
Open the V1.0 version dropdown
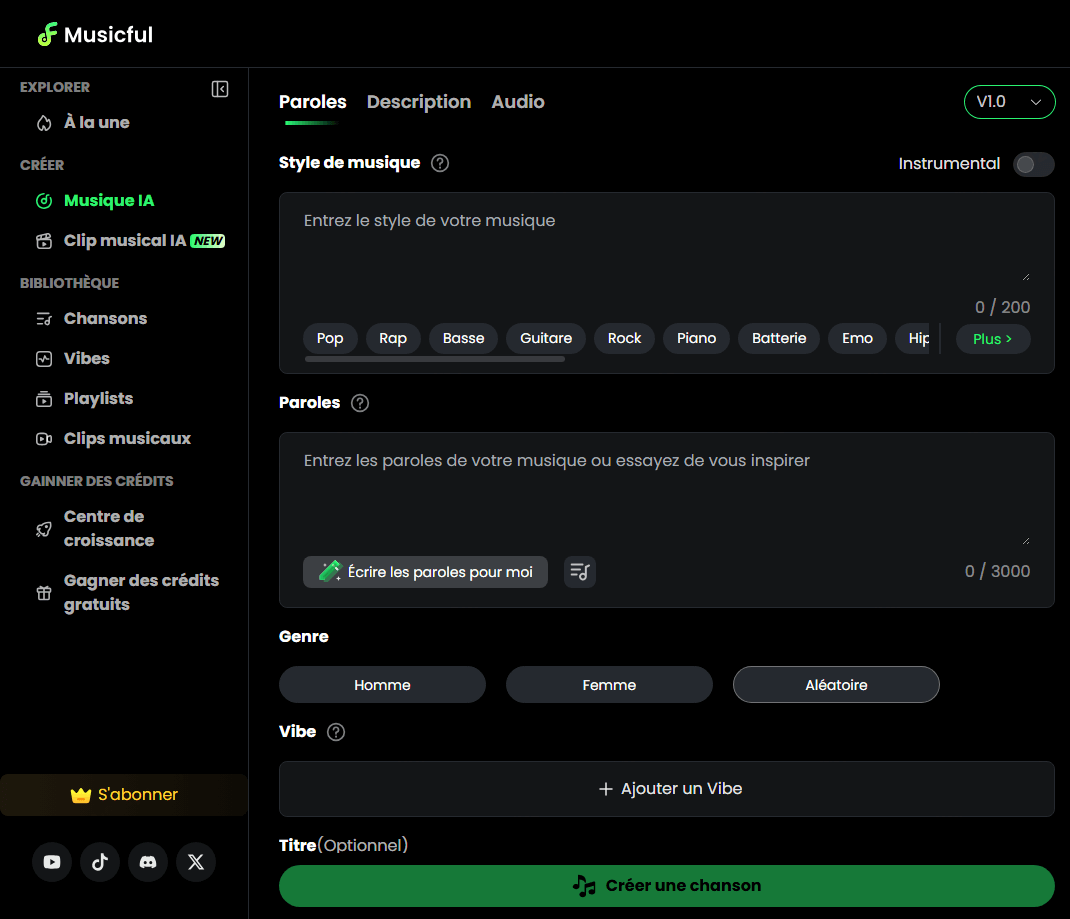point(1009,101)
